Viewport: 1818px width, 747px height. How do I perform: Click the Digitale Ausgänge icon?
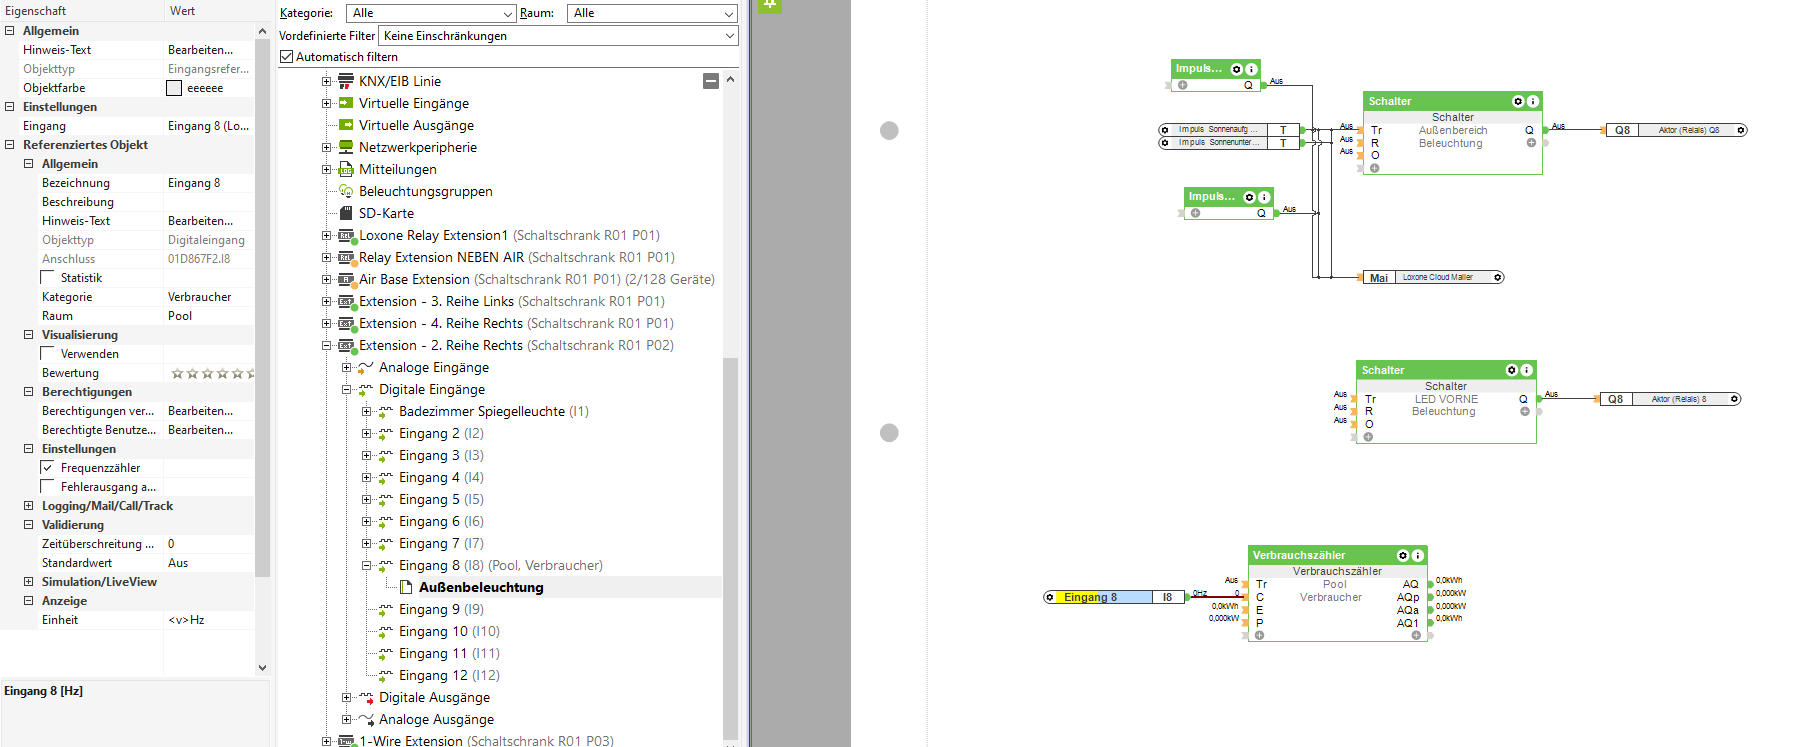pos(366,697)
